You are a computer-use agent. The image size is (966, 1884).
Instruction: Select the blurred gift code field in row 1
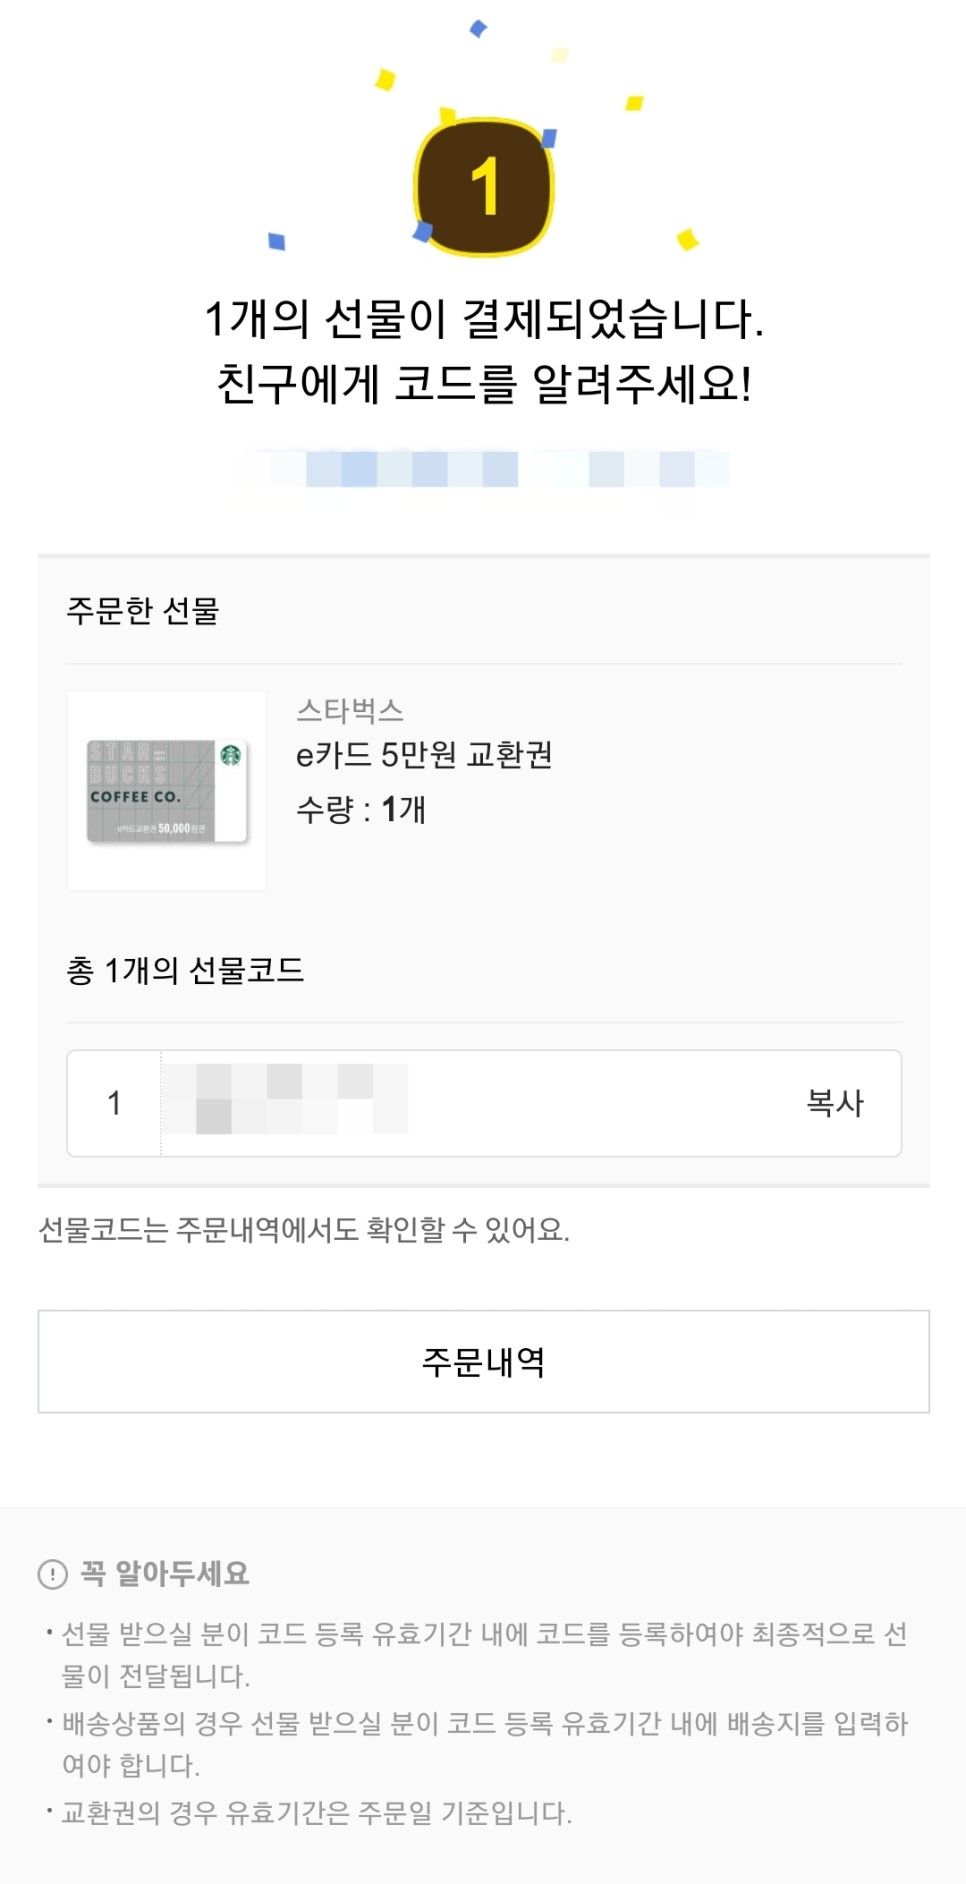pos(288,1099)
